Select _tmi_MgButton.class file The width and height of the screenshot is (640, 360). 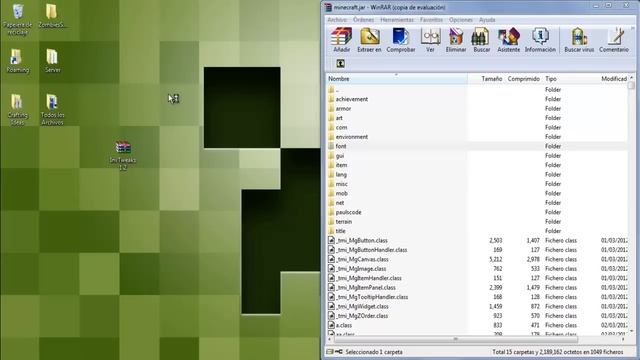pos(477,240)
